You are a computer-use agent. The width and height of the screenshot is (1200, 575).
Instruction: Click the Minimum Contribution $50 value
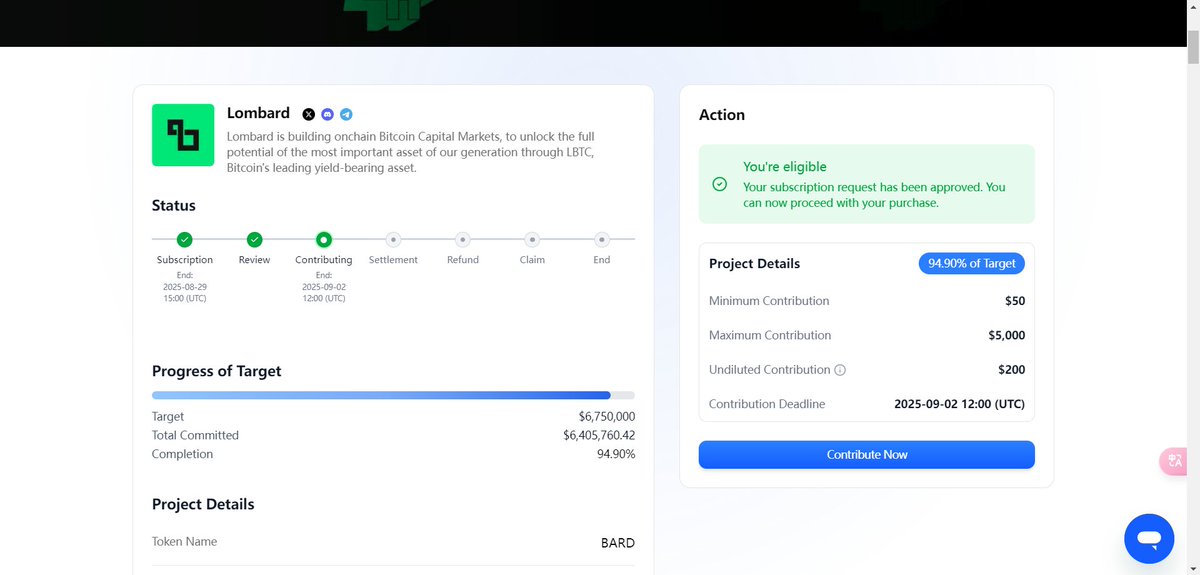(1016, 301)
